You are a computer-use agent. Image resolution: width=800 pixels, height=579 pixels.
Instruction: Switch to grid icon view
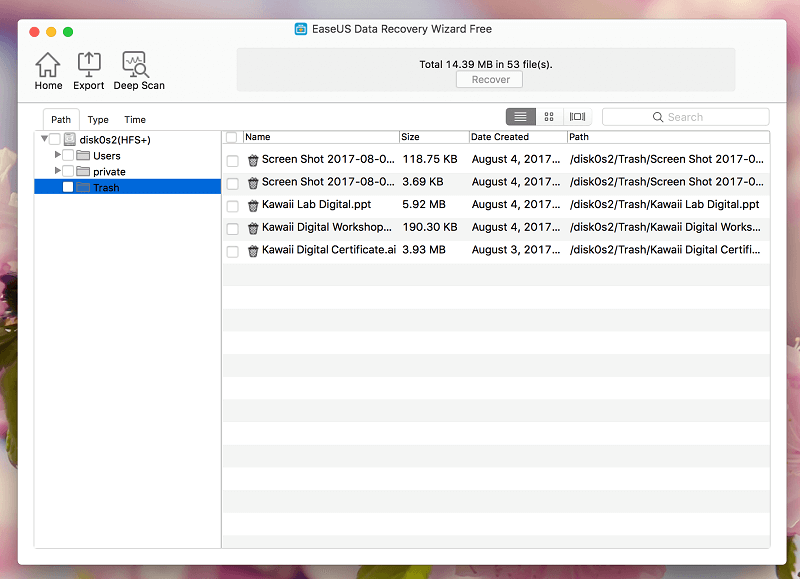(x=549, y=117)
